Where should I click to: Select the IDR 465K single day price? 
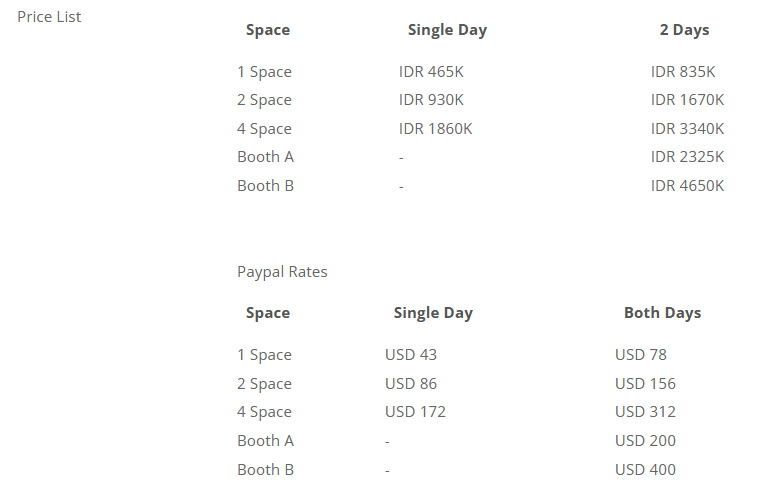click(431, 72)
